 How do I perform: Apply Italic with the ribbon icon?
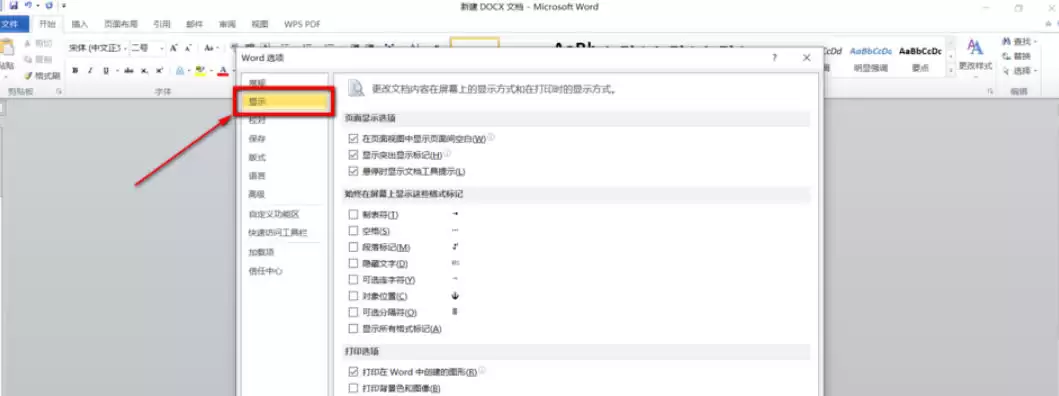pyautogui.click(x=91, y=70)
